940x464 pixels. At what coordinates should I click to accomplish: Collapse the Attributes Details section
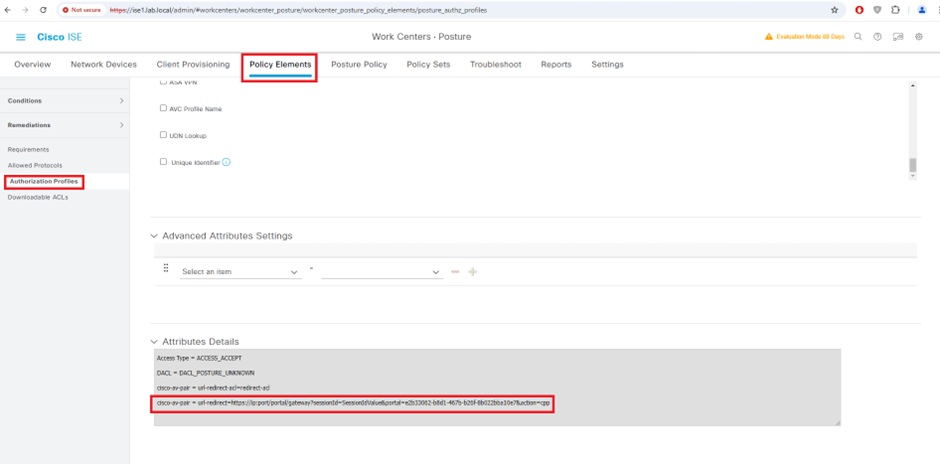coord(154,342)
